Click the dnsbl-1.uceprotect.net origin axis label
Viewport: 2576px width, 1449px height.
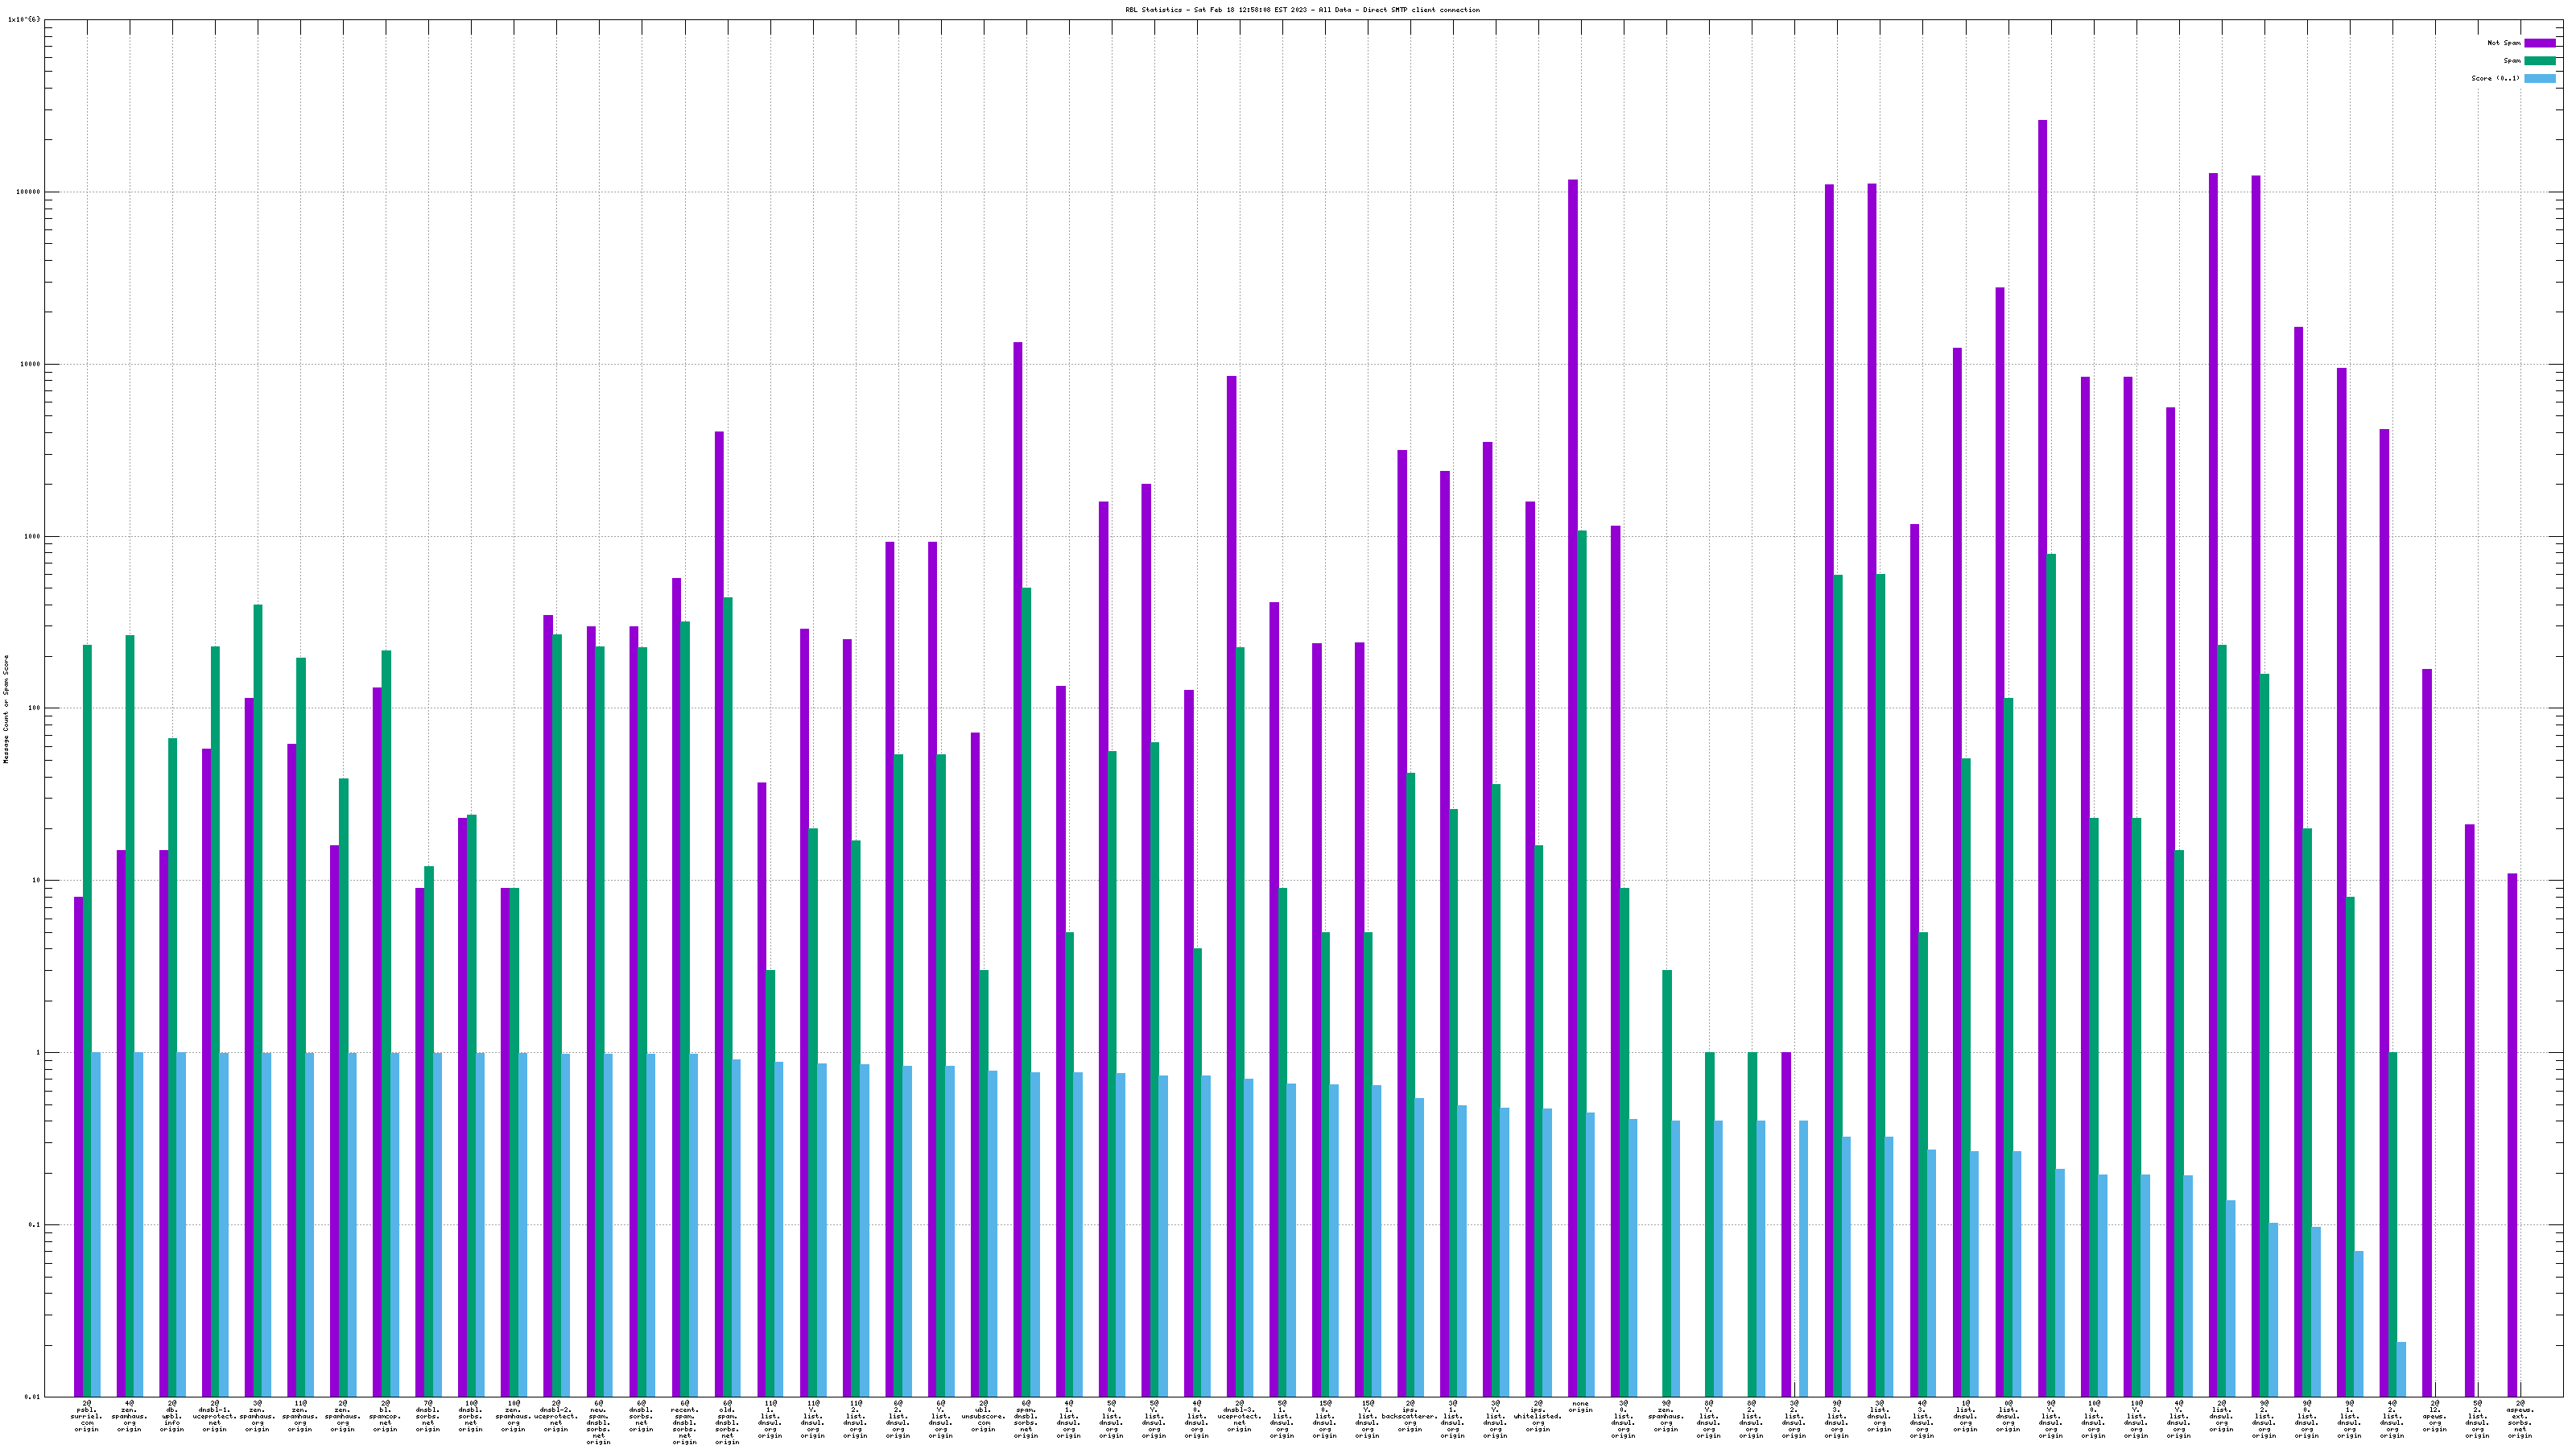click(x=215, y=1416)
